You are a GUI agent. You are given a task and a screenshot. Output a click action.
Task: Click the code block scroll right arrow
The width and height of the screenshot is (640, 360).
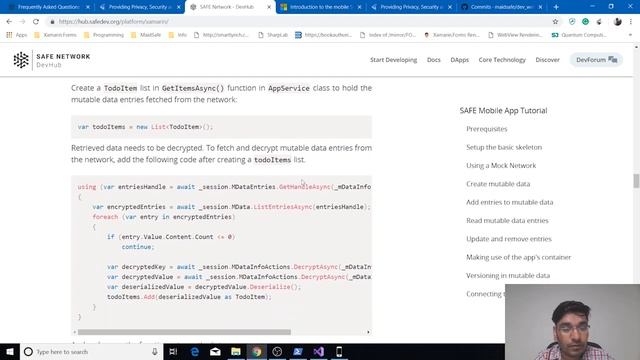[x=368, y=332]
